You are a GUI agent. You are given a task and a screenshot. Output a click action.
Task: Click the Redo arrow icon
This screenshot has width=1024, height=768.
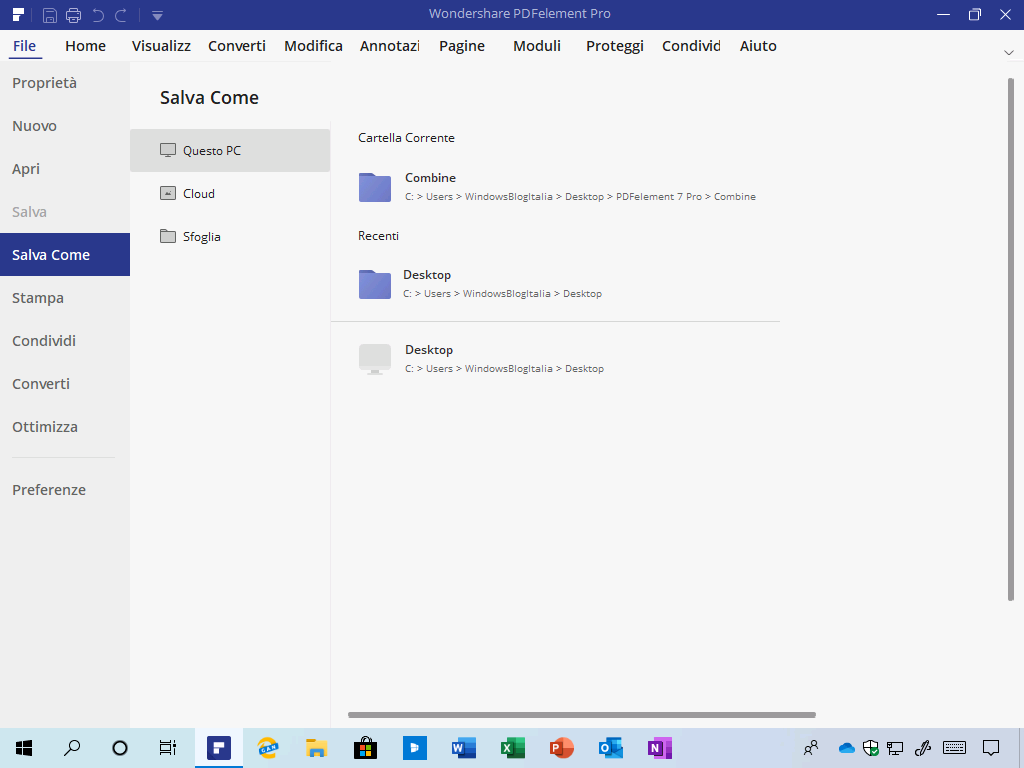pos(121,15)
